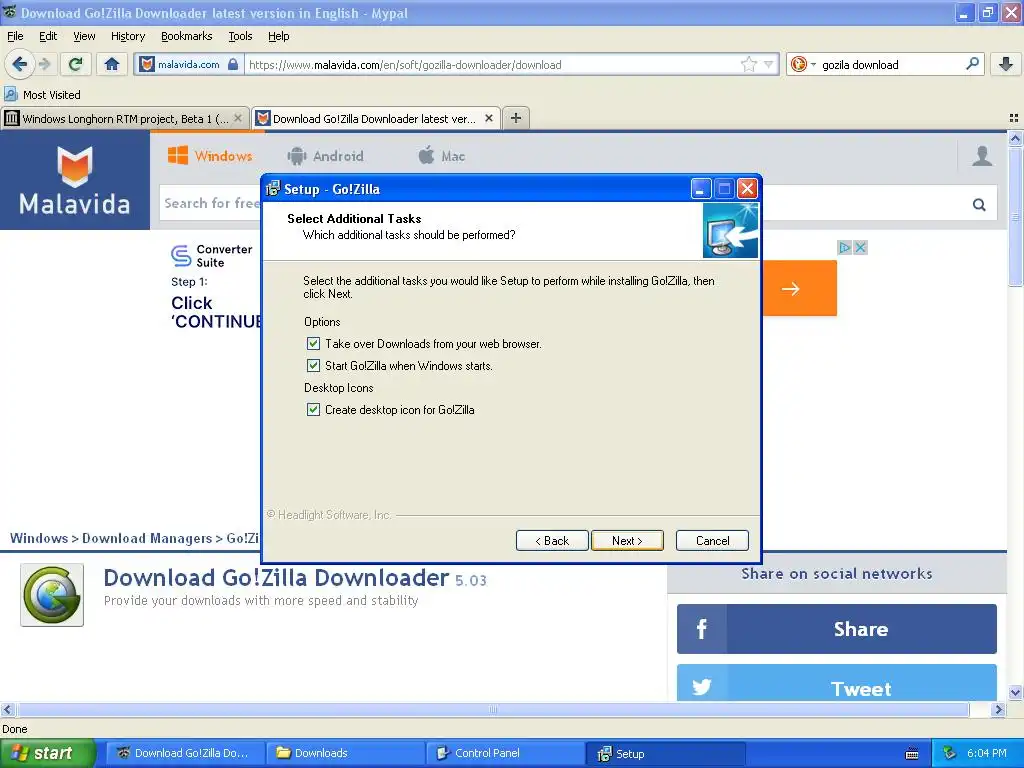Close the ad with the X icon

[x=860, y=248]
